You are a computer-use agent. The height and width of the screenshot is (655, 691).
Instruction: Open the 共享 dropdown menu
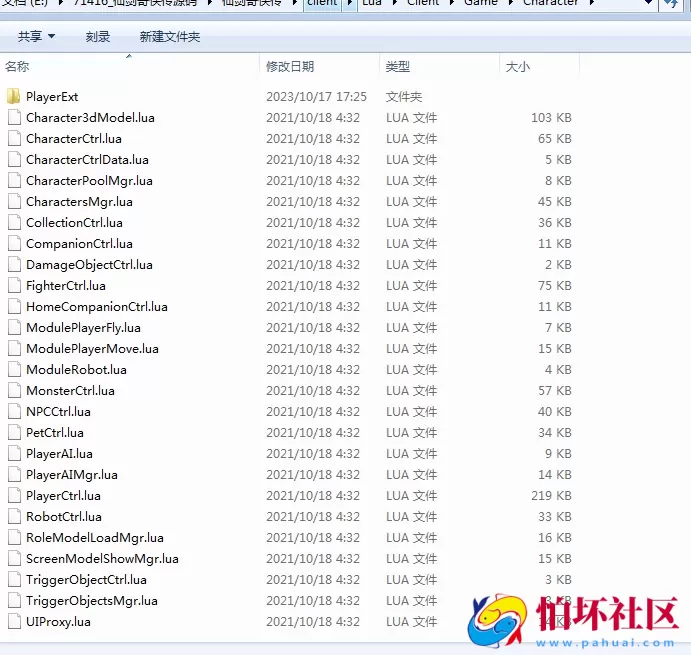(x=36, y=37)
